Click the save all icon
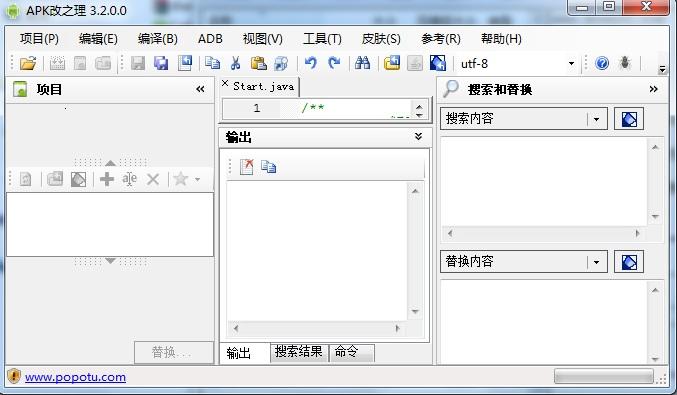677x395 pixels. (x=161, y=64)
